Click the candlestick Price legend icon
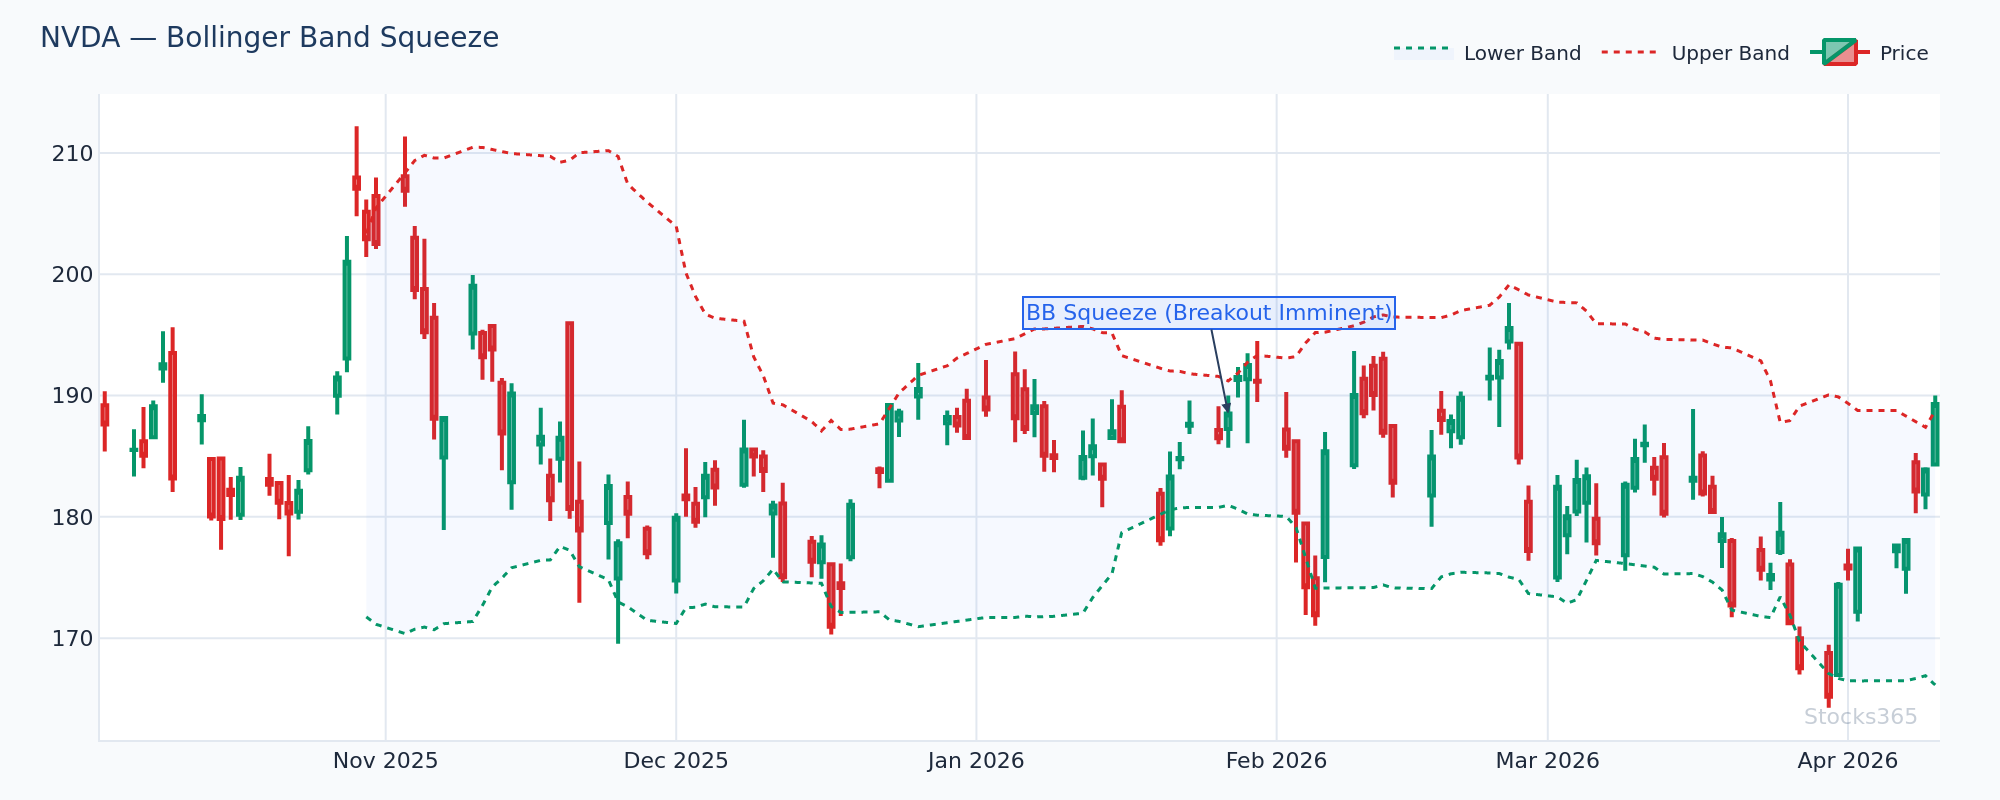2000x800 pixels. (1839, 52)
